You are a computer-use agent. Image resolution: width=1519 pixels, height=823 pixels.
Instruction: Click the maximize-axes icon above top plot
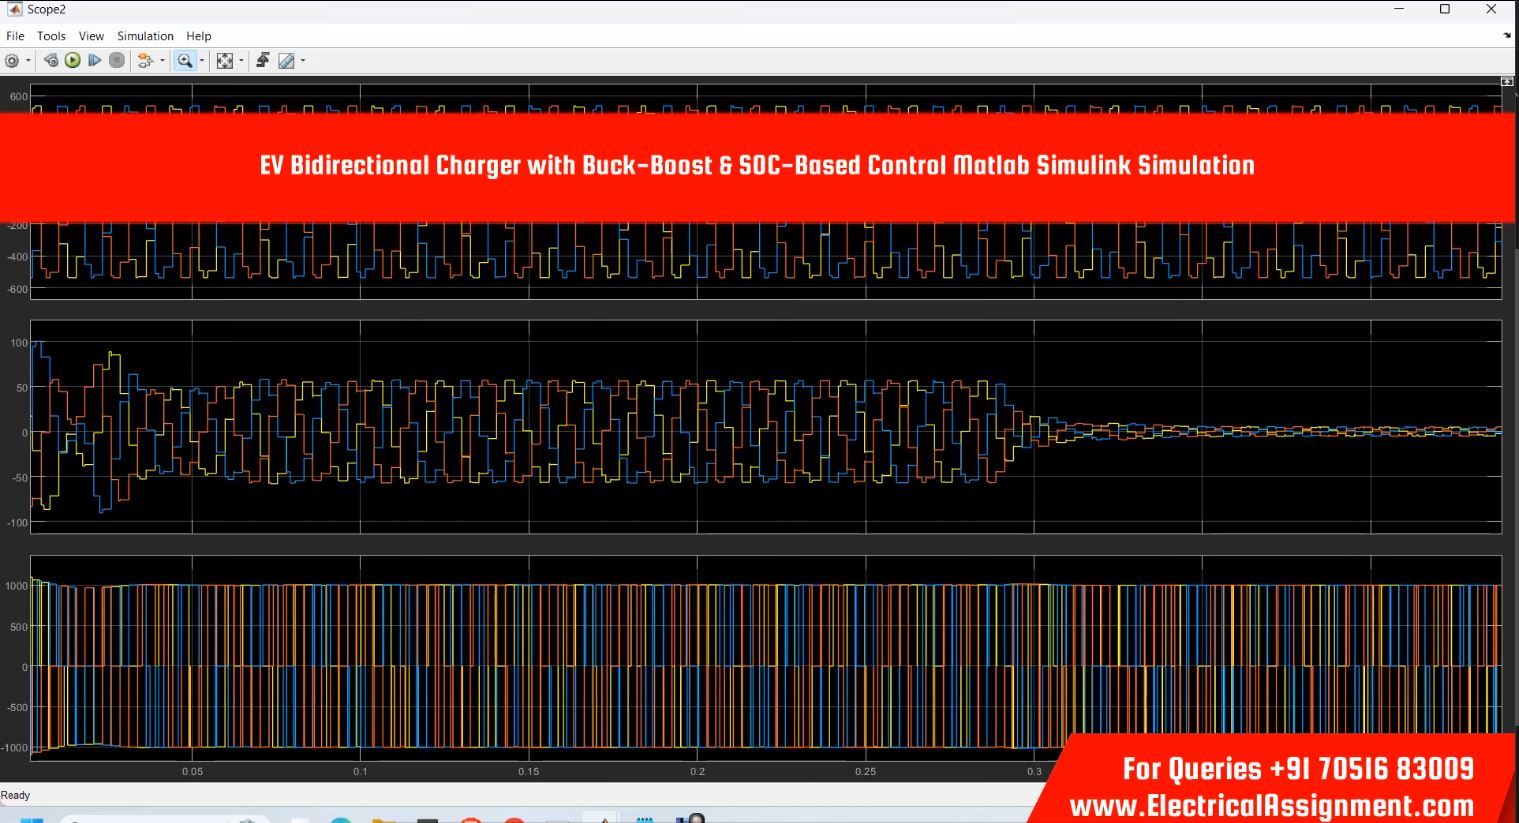point(1507,81)
